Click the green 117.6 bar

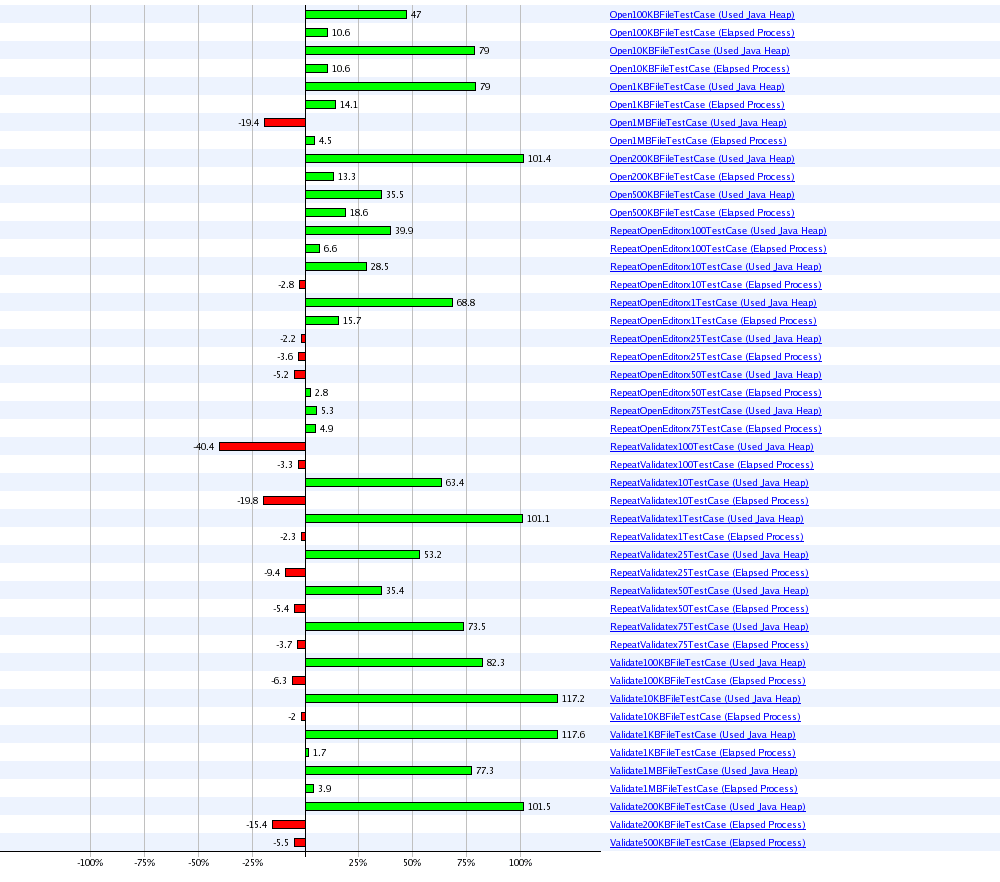[431, 735]
